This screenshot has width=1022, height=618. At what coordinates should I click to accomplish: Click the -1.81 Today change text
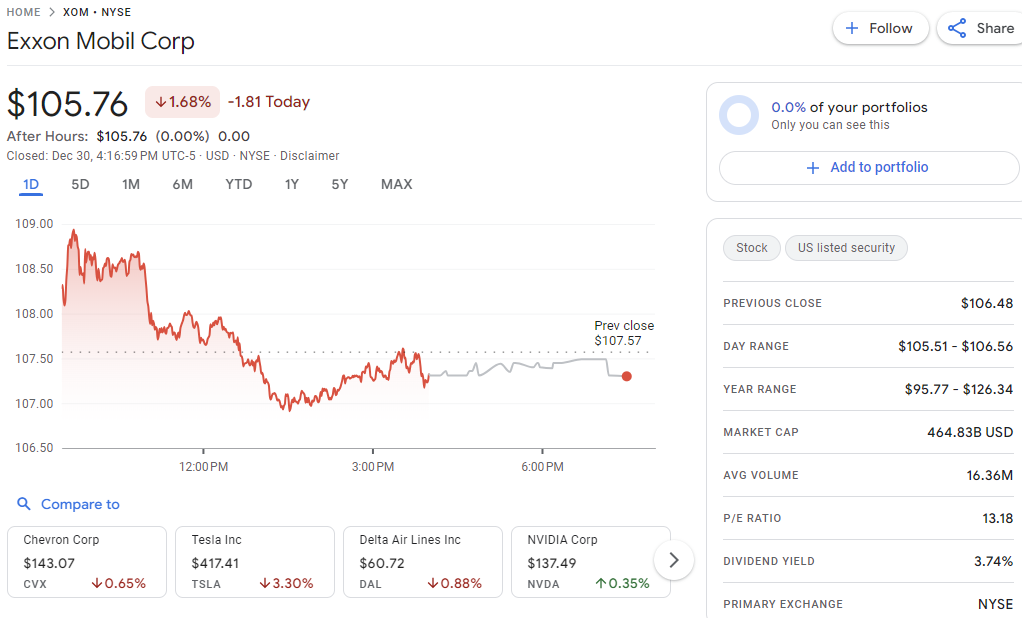point(269,102)
